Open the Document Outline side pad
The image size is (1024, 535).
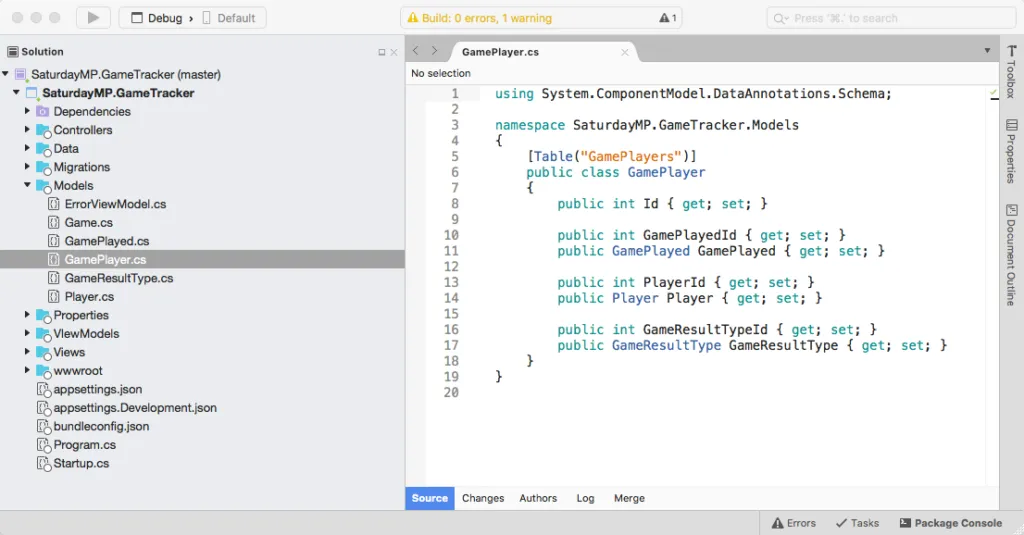(x=1011, y=255)
